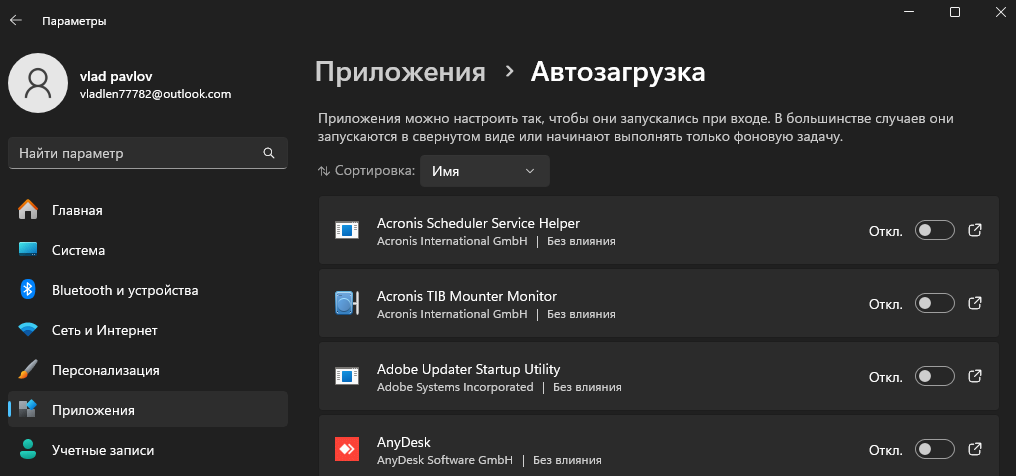Open Сеть и Интернет section
1016x476 pixels.
[x=148, y=330]
